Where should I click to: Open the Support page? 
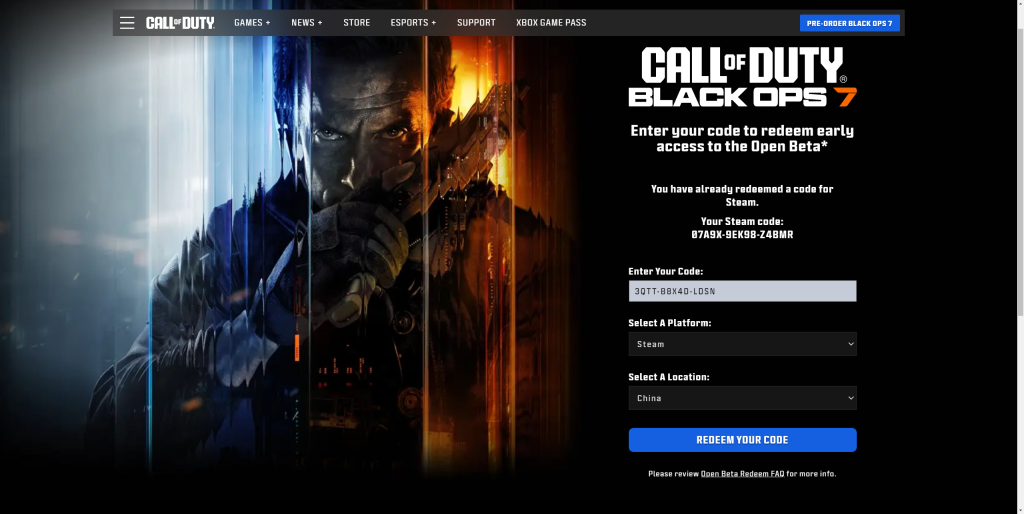click(x=476, y=23)
